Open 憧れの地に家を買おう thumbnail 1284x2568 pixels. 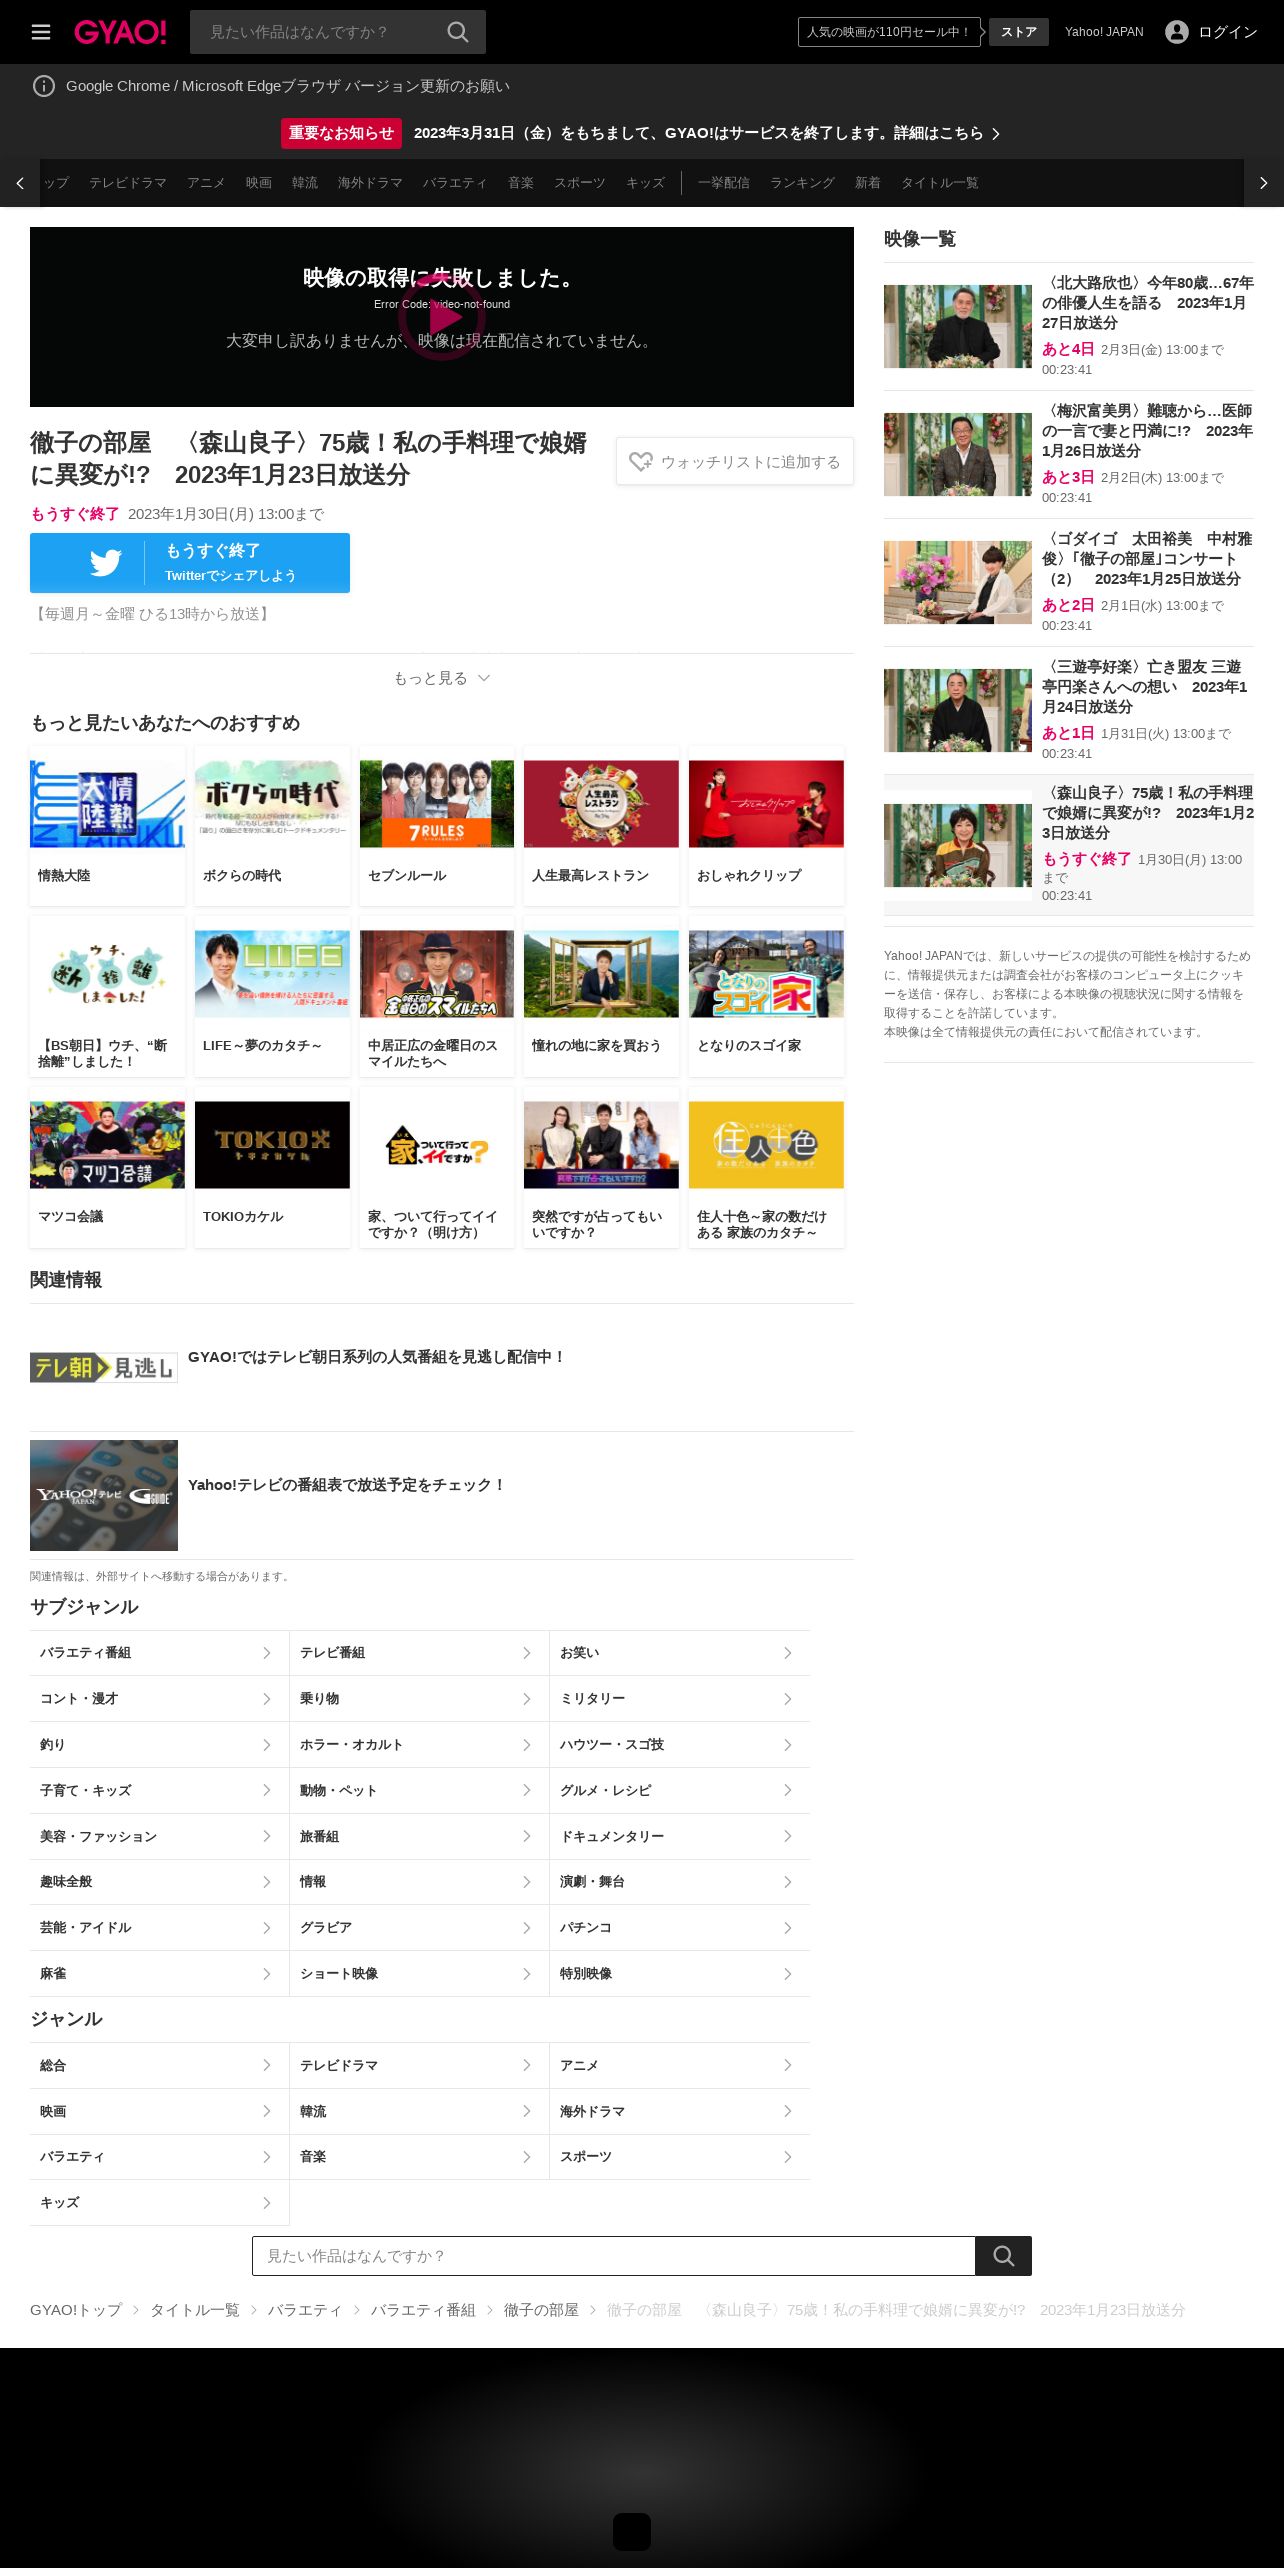[x=601, y=974]
